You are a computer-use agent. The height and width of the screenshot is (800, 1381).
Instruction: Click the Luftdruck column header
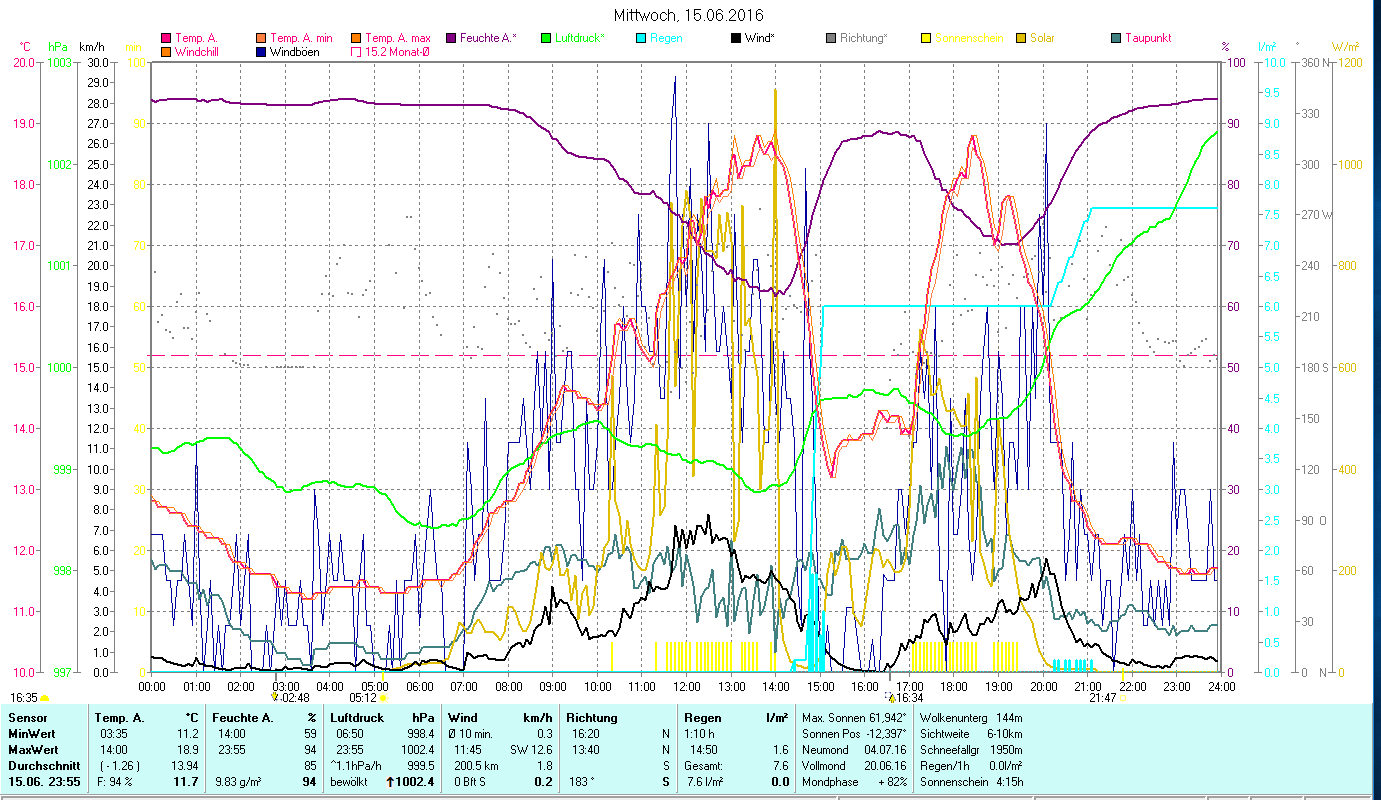[356, 718]
